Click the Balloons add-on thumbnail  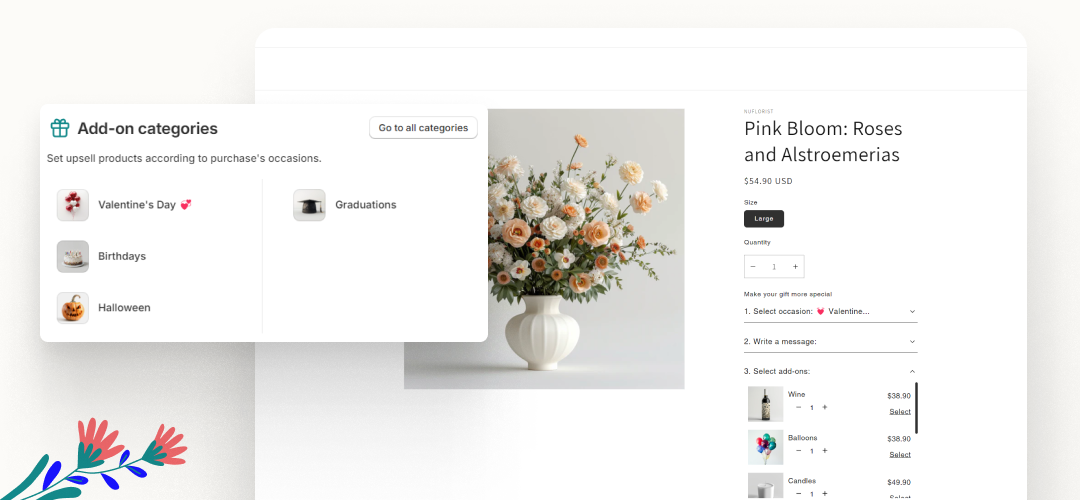pos(765,447)
